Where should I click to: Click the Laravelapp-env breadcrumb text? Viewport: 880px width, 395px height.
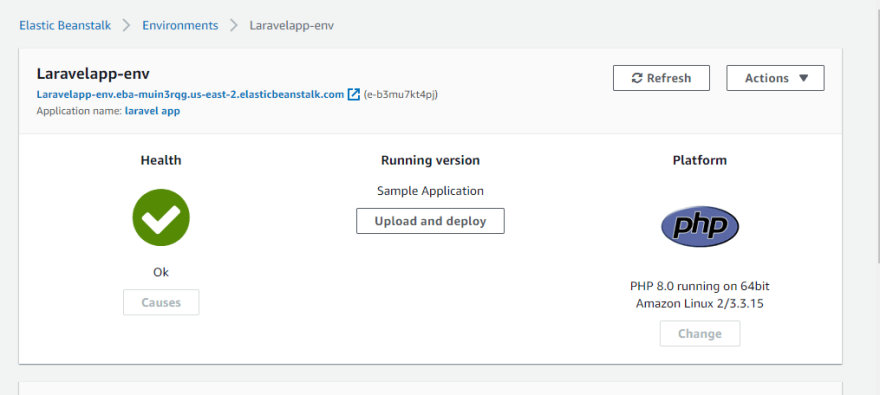click(292, 26)
